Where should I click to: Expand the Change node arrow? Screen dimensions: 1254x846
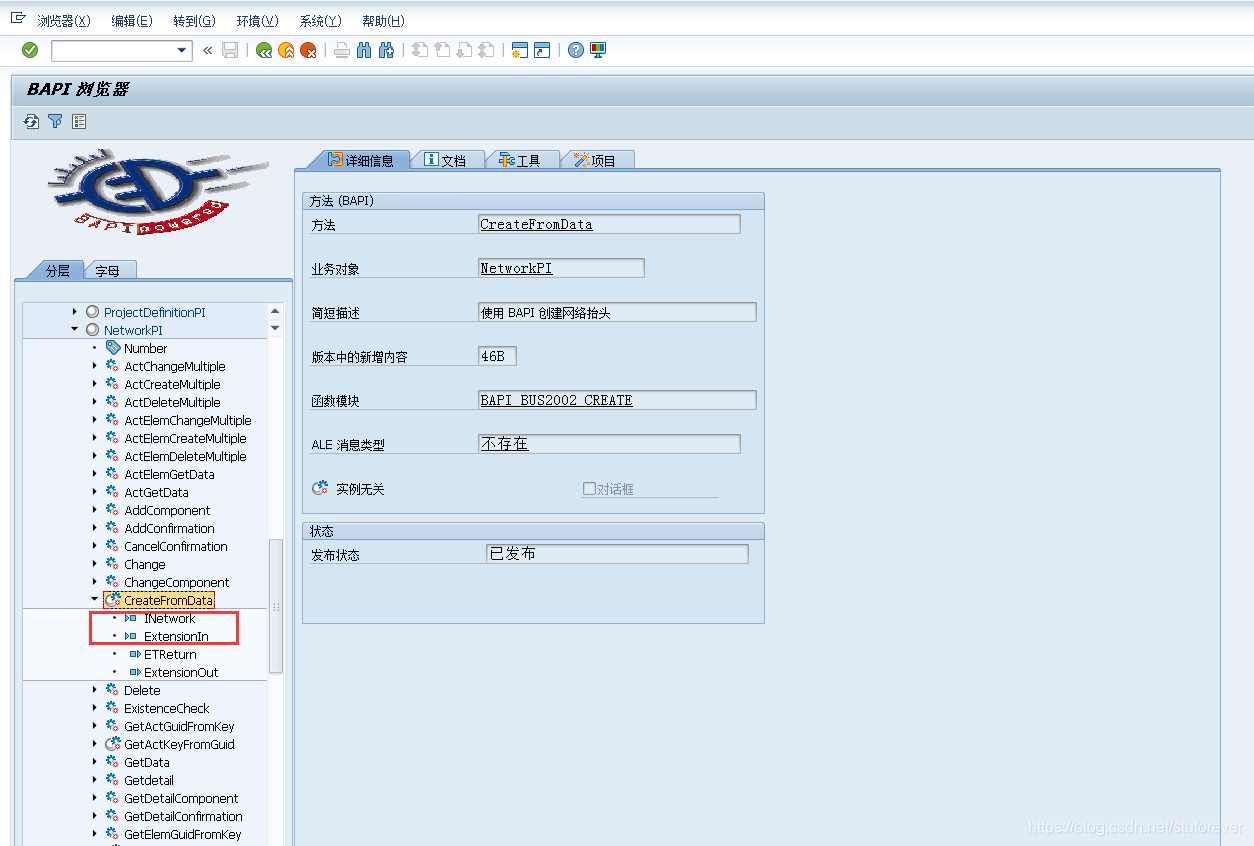(x=95, y=564)
